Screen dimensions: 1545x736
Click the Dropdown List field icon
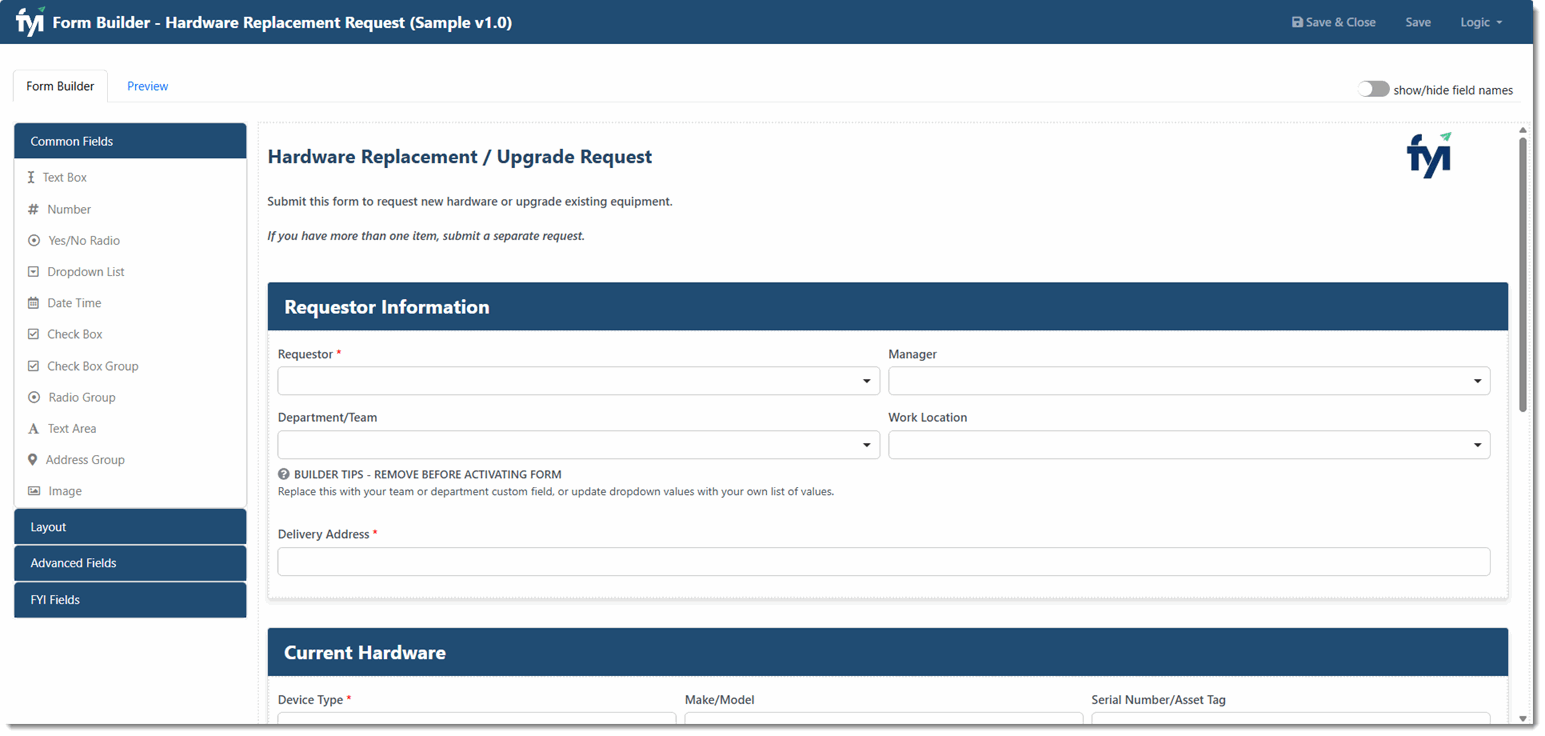click(33, 272)
